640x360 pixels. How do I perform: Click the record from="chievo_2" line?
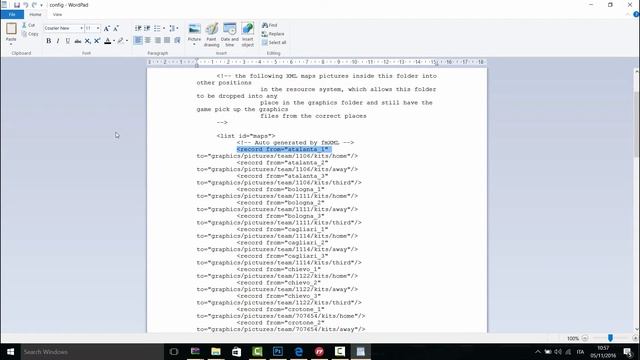pos(279,282)
